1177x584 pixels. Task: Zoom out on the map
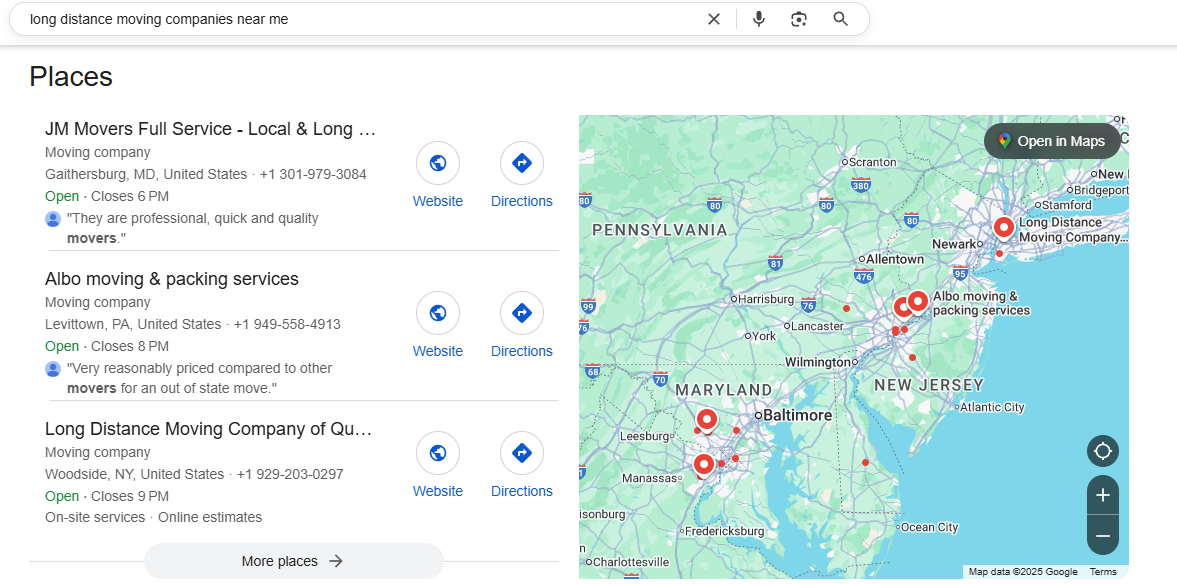[1103, 536]
